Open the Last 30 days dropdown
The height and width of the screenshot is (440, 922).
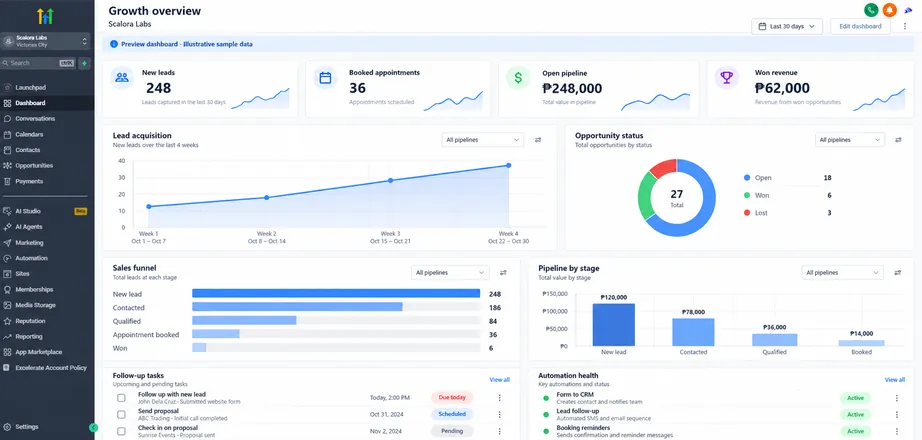tap(787, 26)
